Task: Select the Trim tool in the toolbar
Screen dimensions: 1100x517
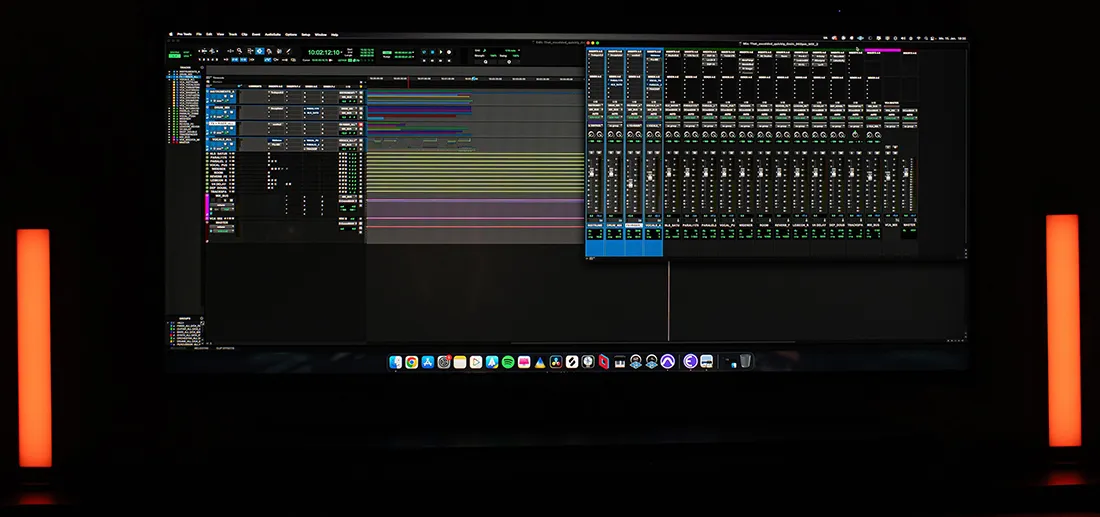Action: tap(250, 51)
